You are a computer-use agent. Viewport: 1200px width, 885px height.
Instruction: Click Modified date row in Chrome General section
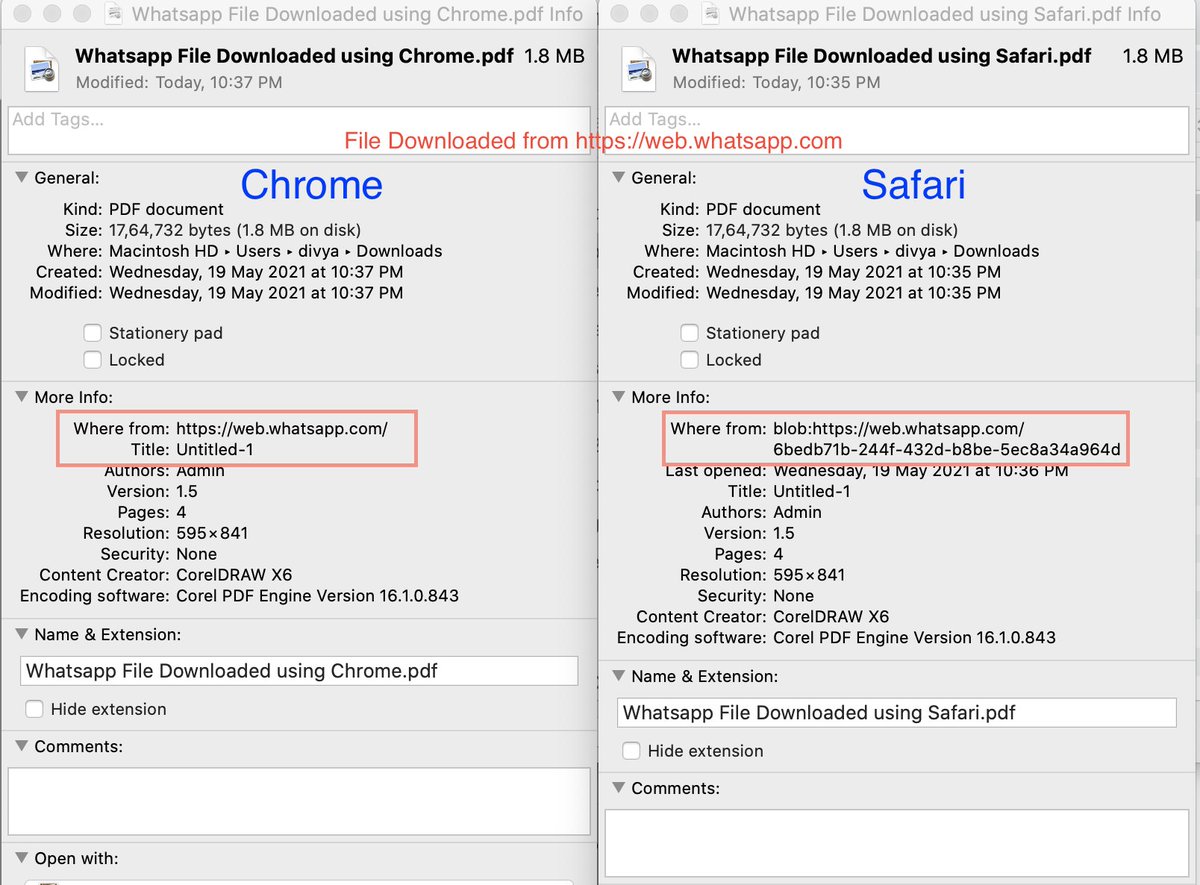[217, 293]
